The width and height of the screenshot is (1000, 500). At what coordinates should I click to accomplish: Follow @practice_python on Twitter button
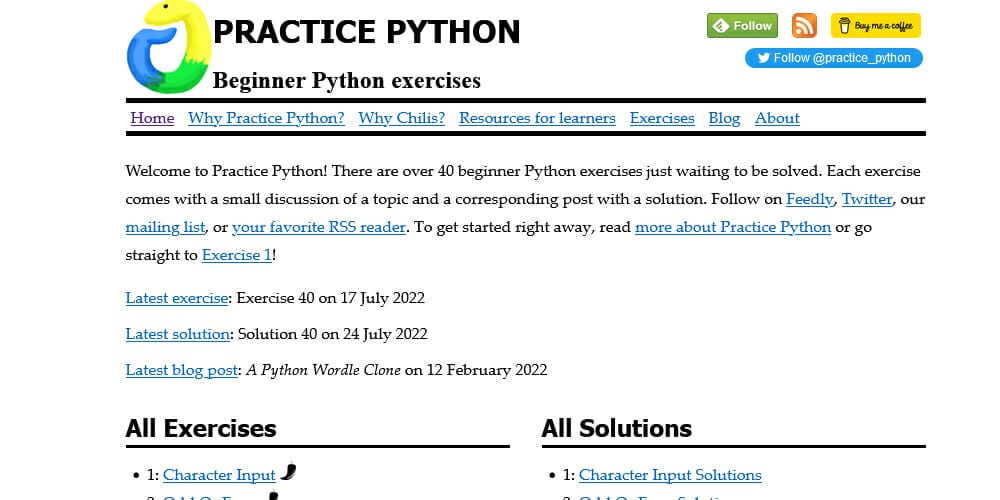tap(833, 58)
